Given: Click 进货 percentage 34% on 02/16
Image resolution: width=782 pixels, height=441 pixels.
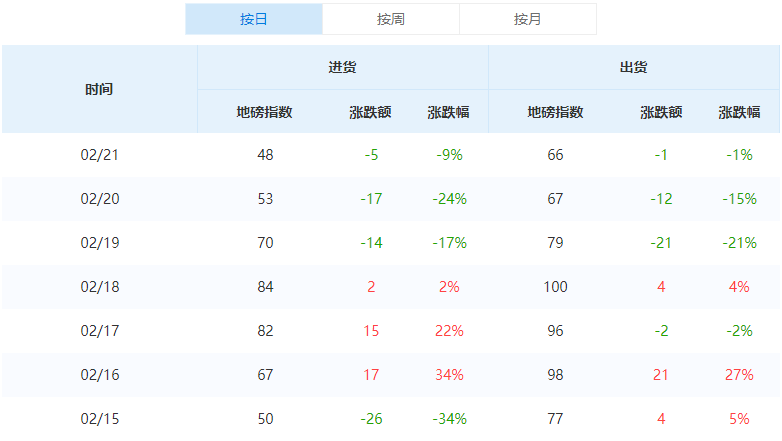Looking at the screenshot, I should click(x=449, y=375).
